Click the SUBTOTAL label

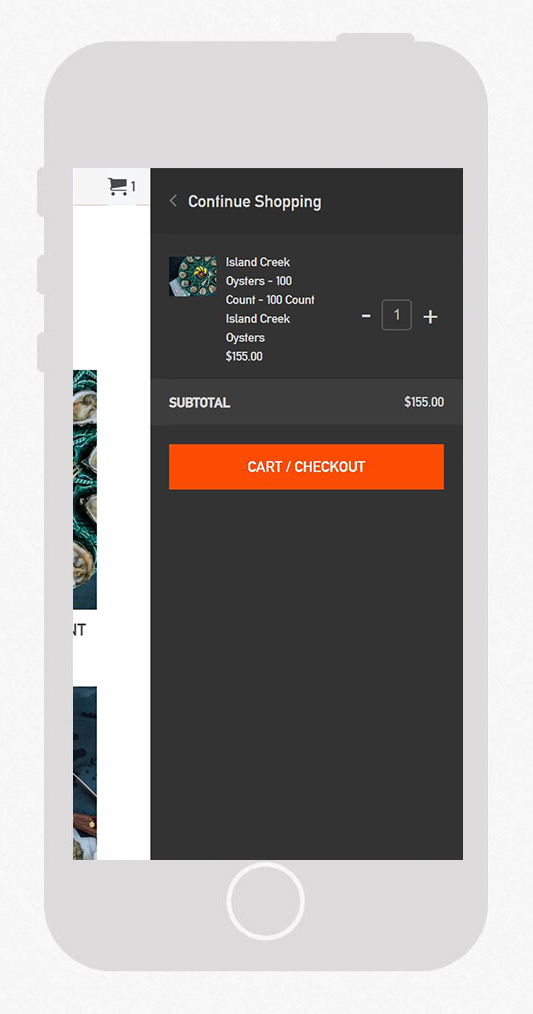point(199,402)
